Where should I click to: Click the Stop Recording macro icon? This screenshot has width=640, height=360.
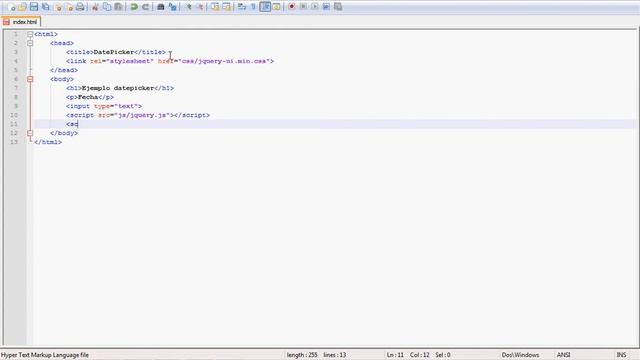click(303, 7)
